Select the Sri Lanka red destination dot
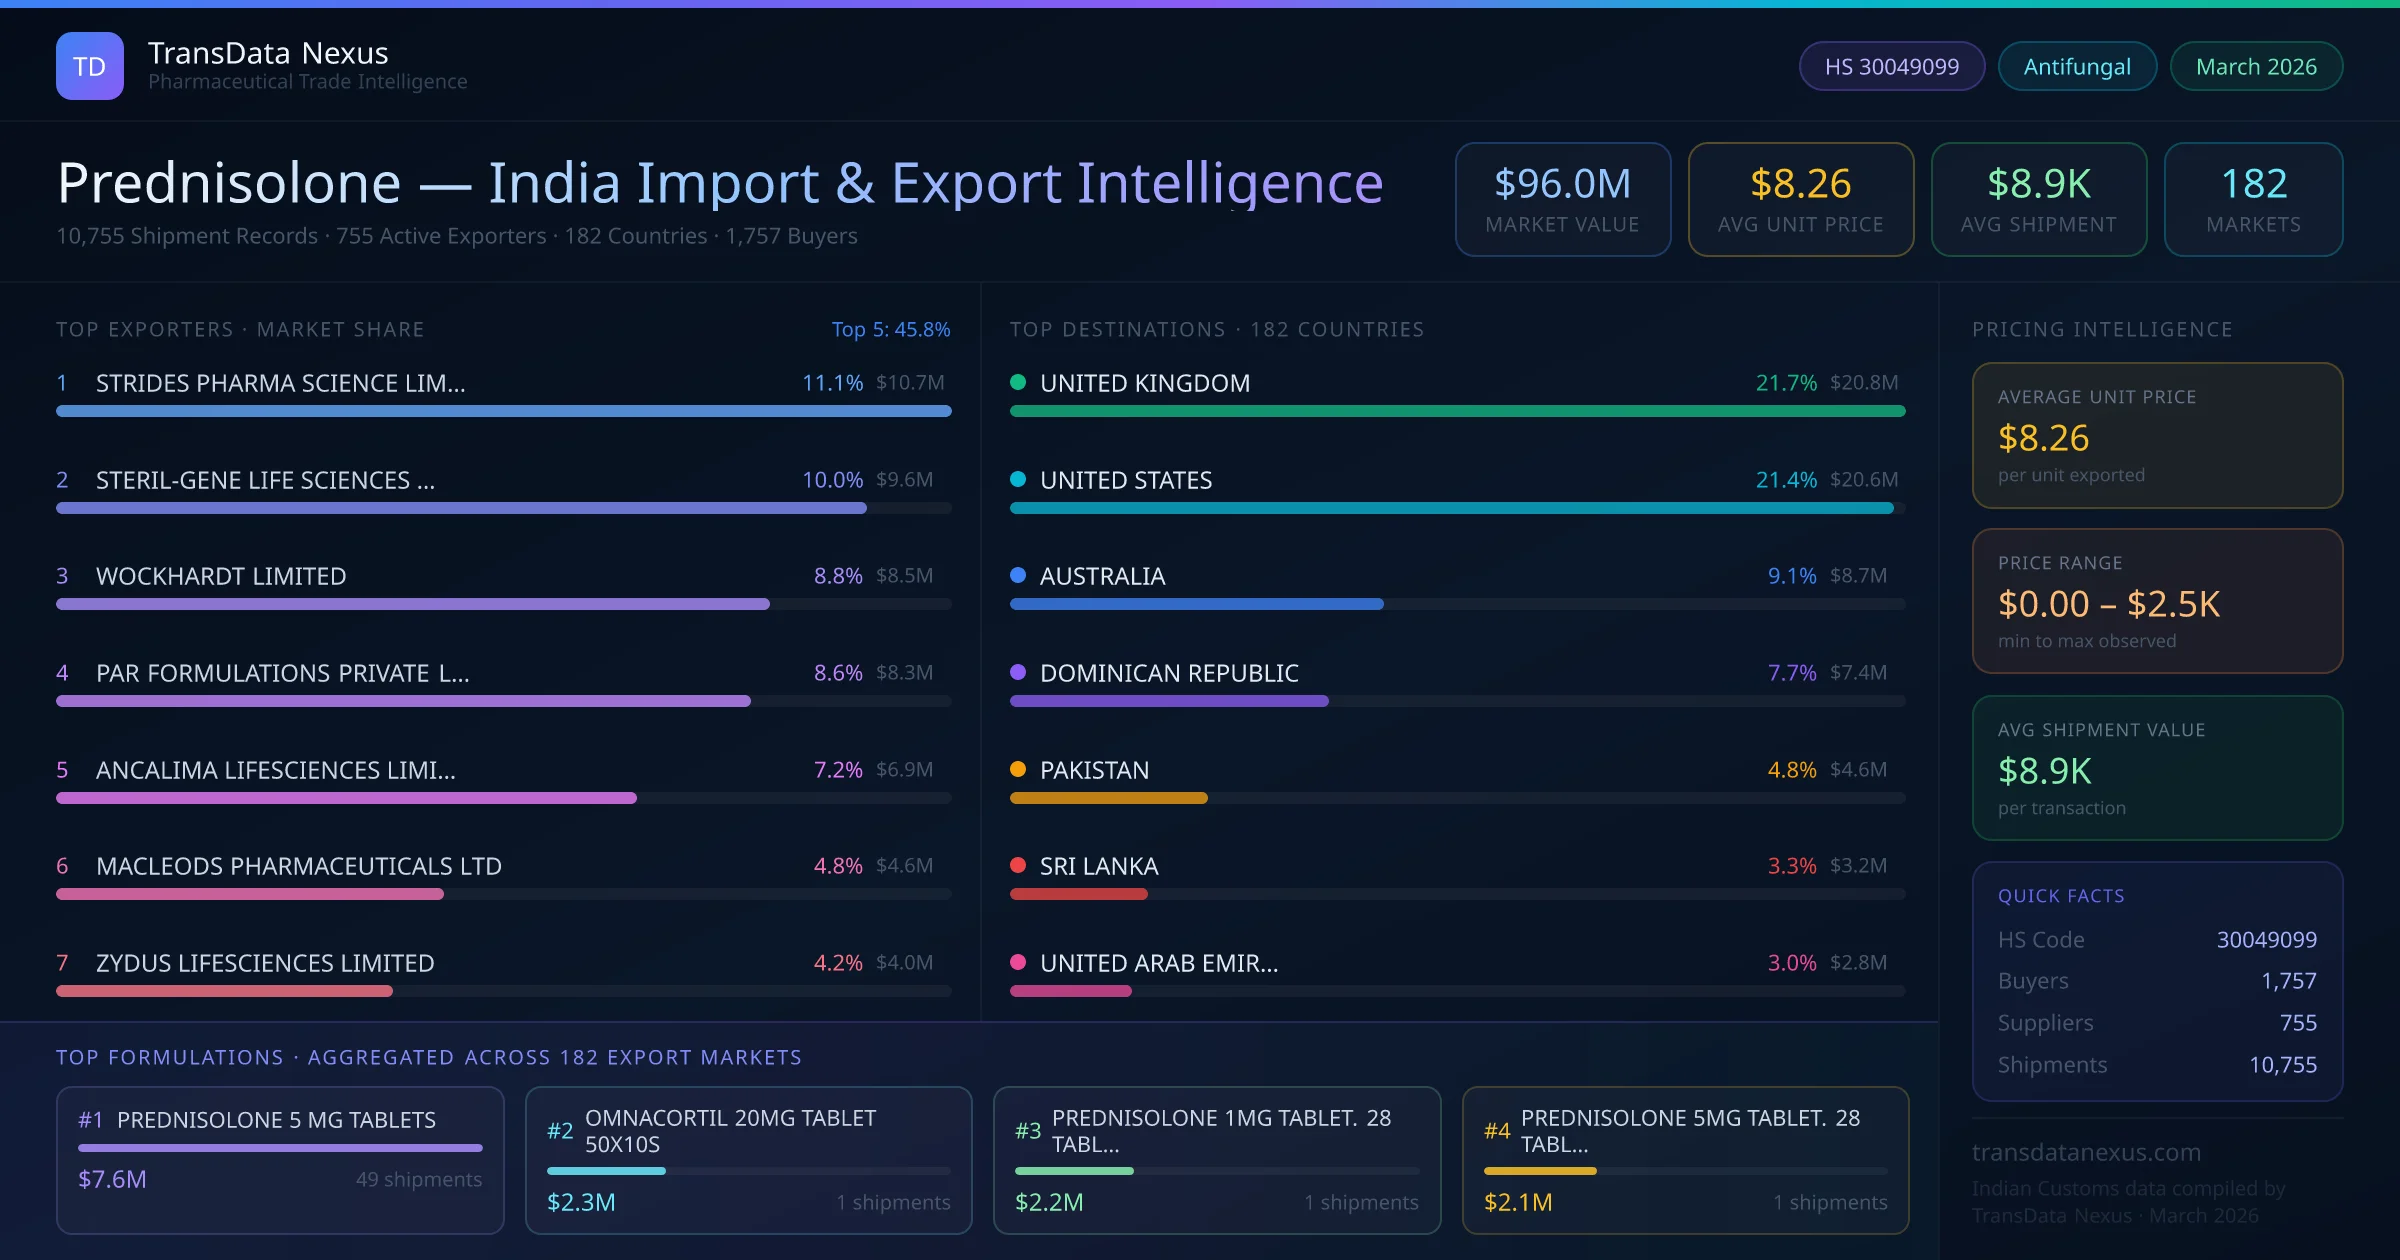 (1018, 866)
